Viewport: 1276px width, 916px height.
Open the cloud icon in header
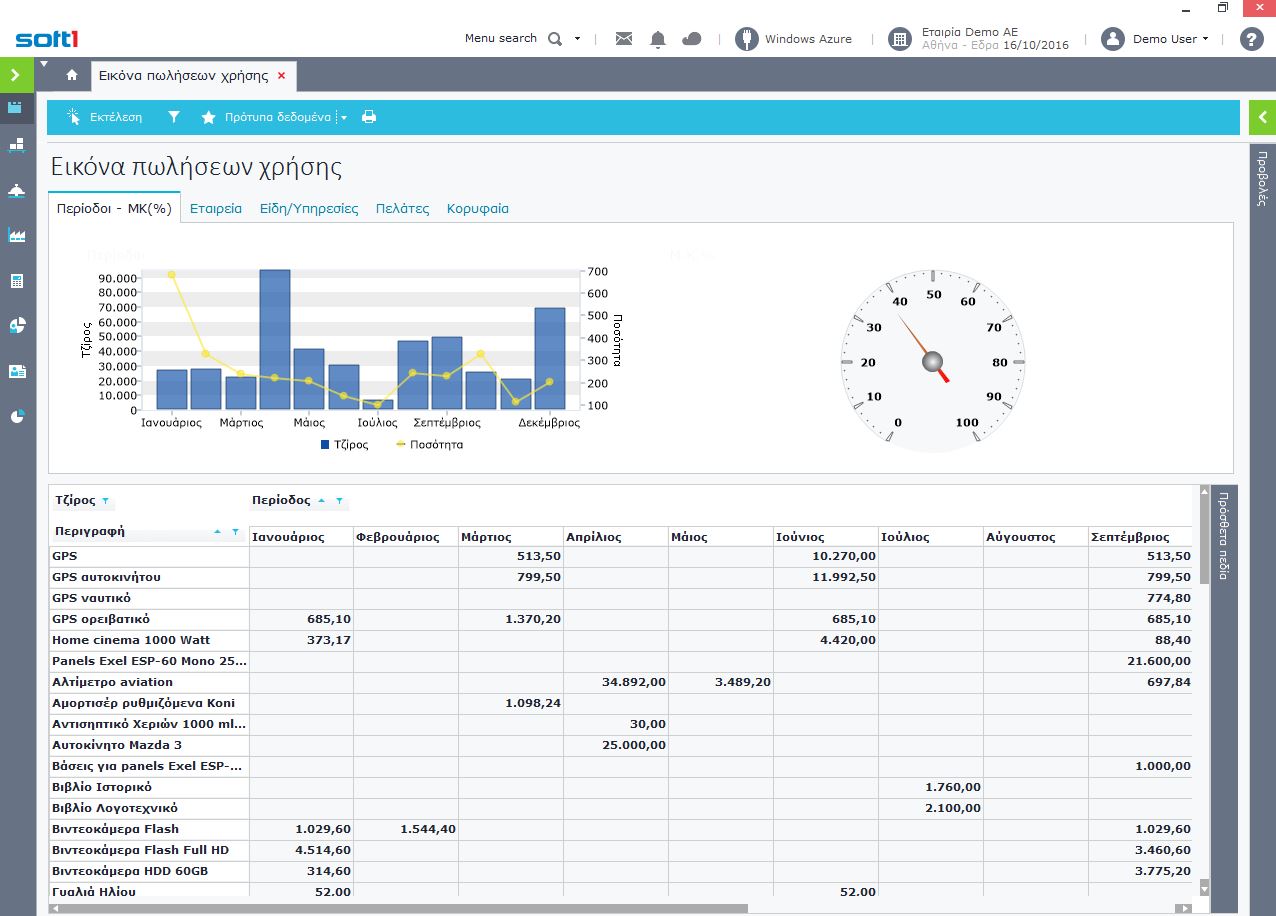691,39
